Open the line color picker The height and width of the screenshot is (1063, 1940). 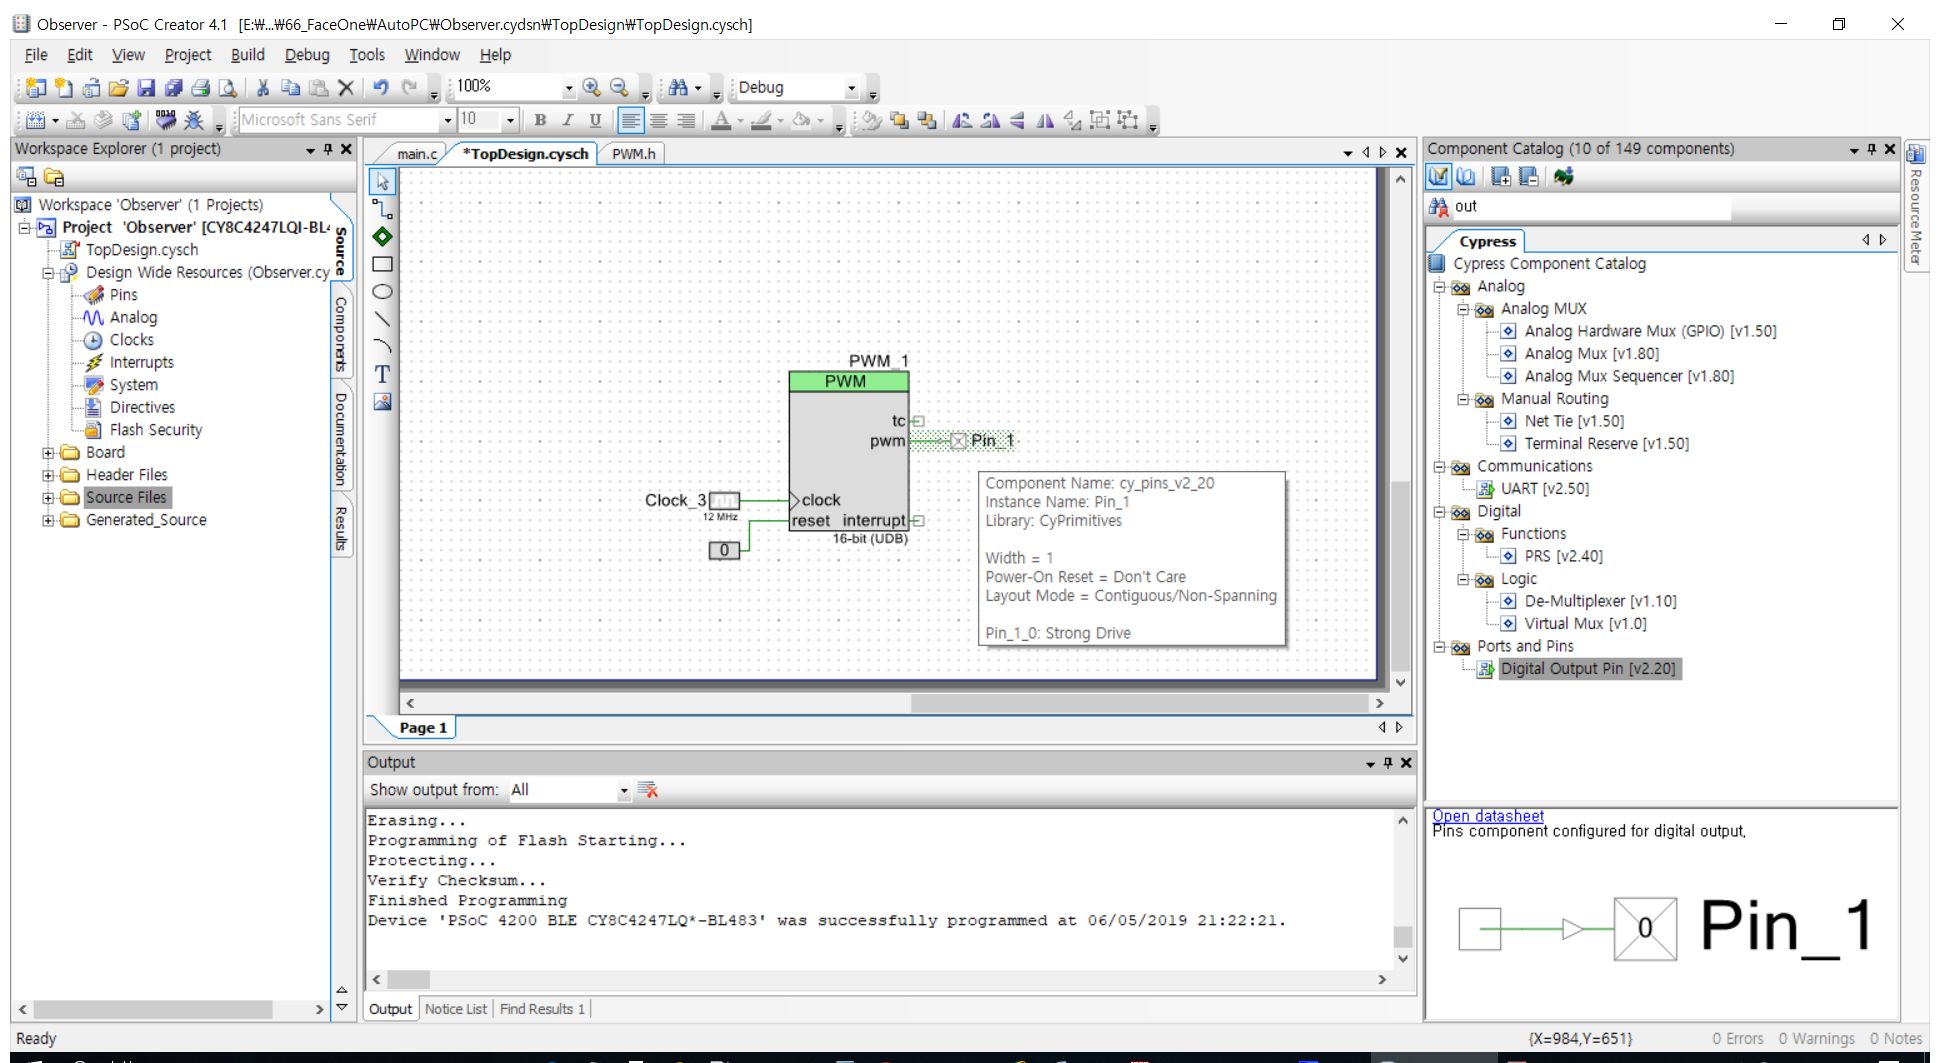click(761, 120)
